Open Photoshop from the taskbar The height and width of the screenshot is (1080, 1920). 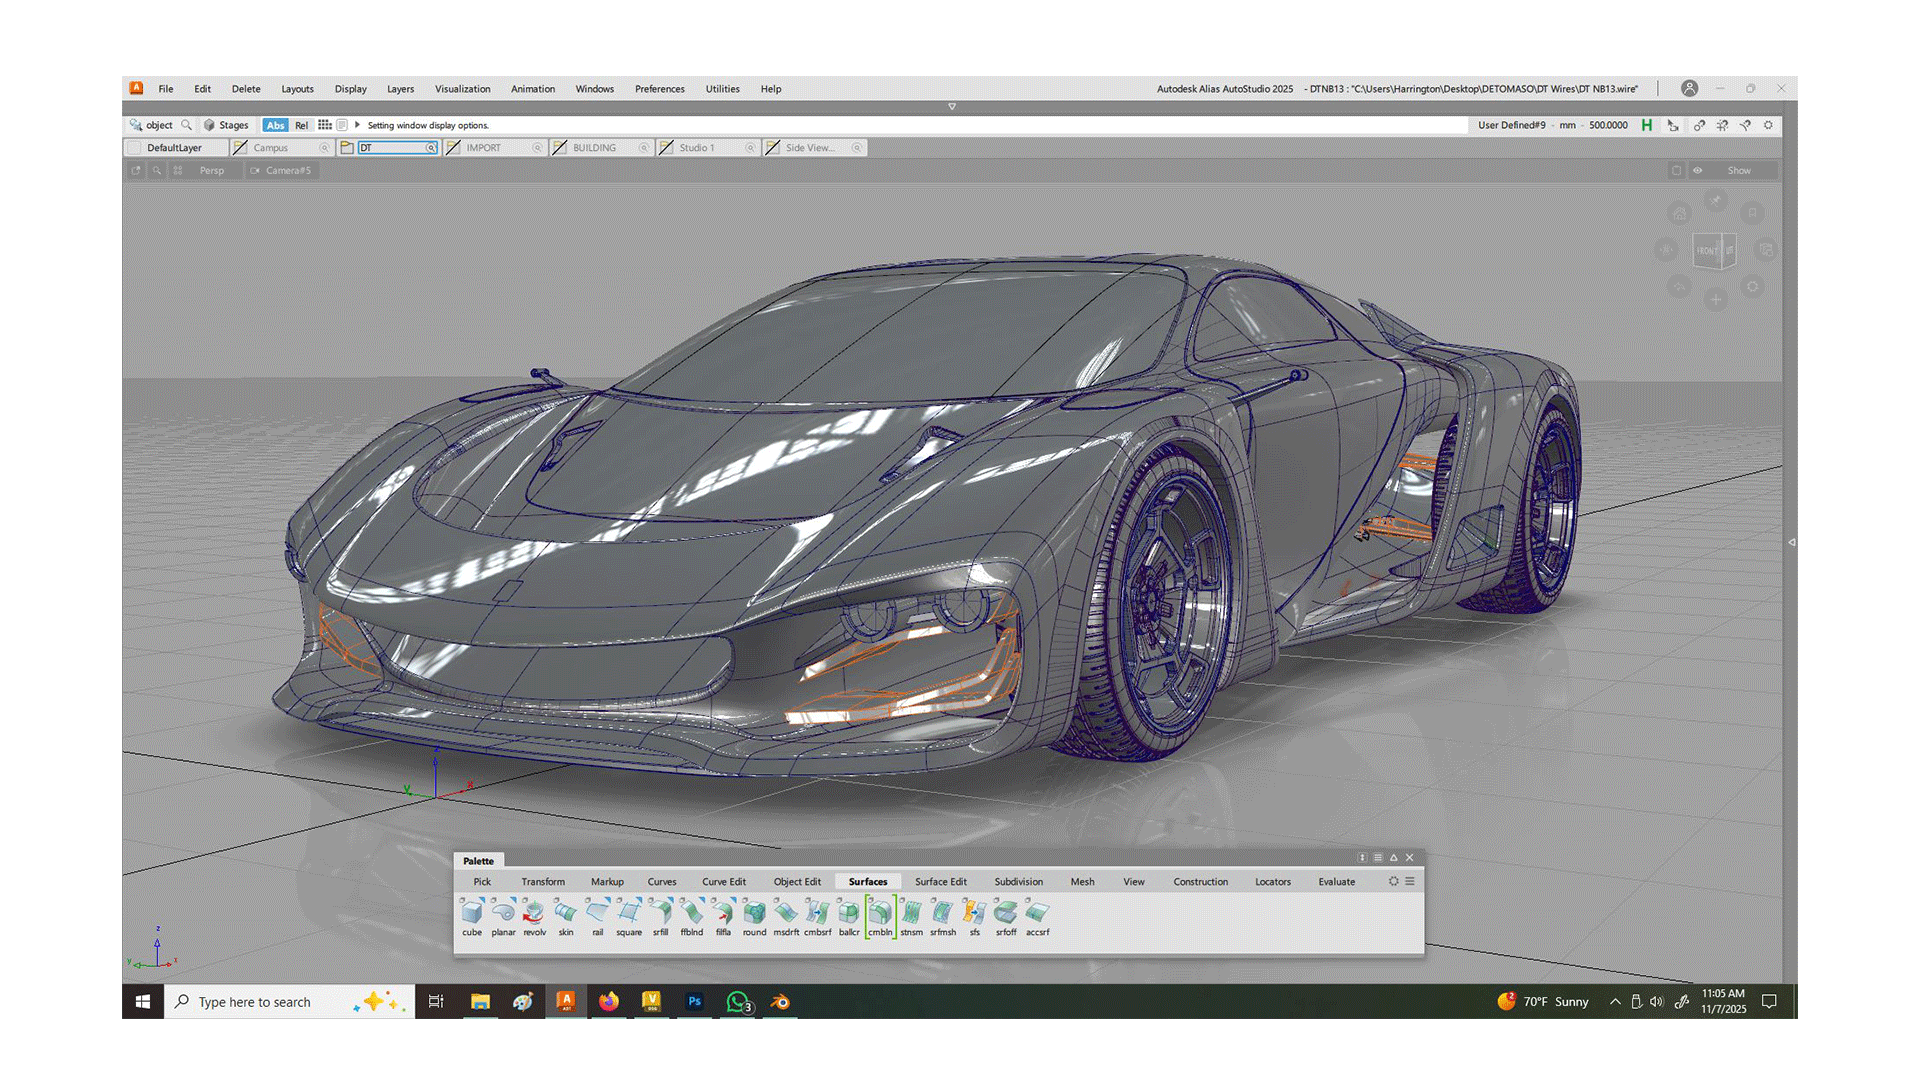(694, 1002)
